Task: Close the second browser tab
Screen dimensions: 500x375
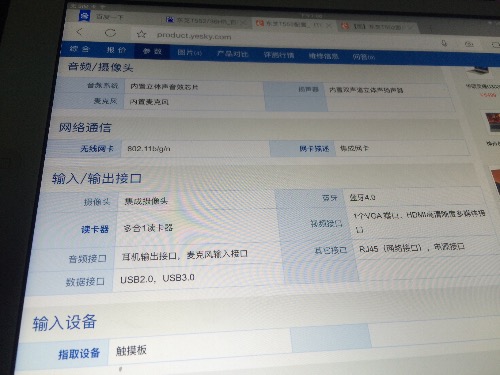Action: tap(244, 22)
